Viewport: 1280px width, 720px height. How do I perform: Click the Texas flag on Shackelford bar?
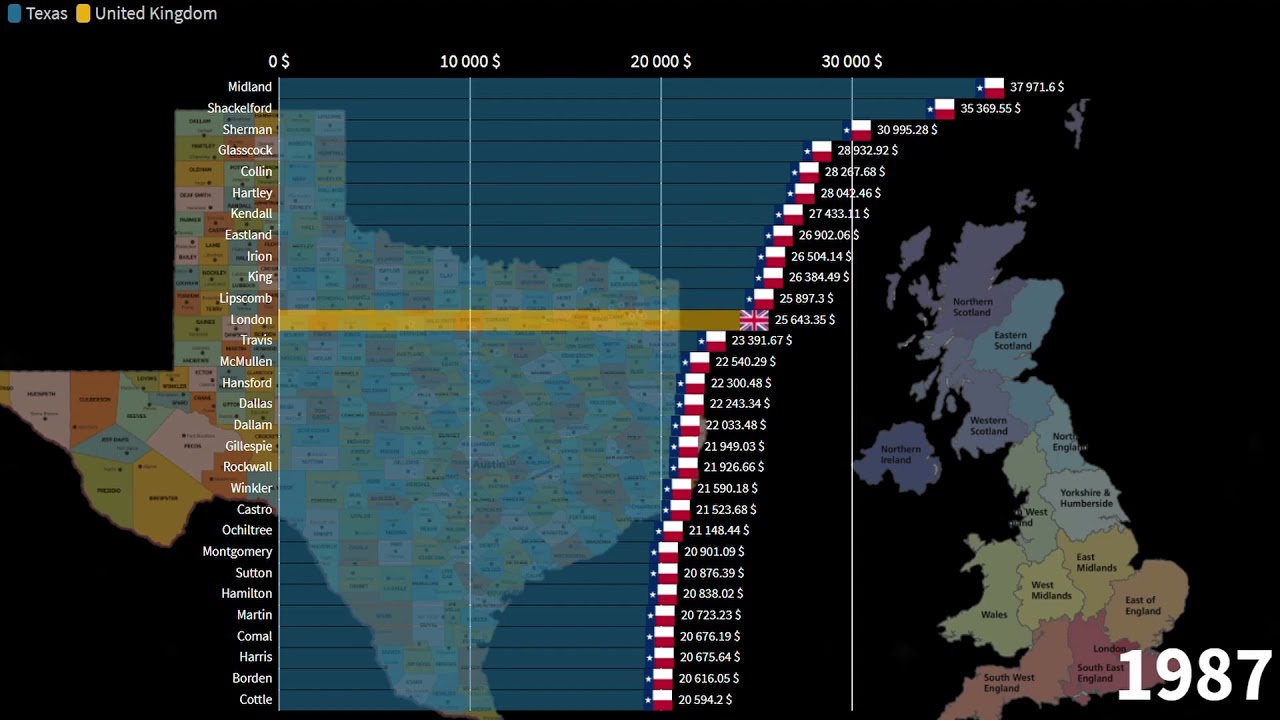(941, 108)
